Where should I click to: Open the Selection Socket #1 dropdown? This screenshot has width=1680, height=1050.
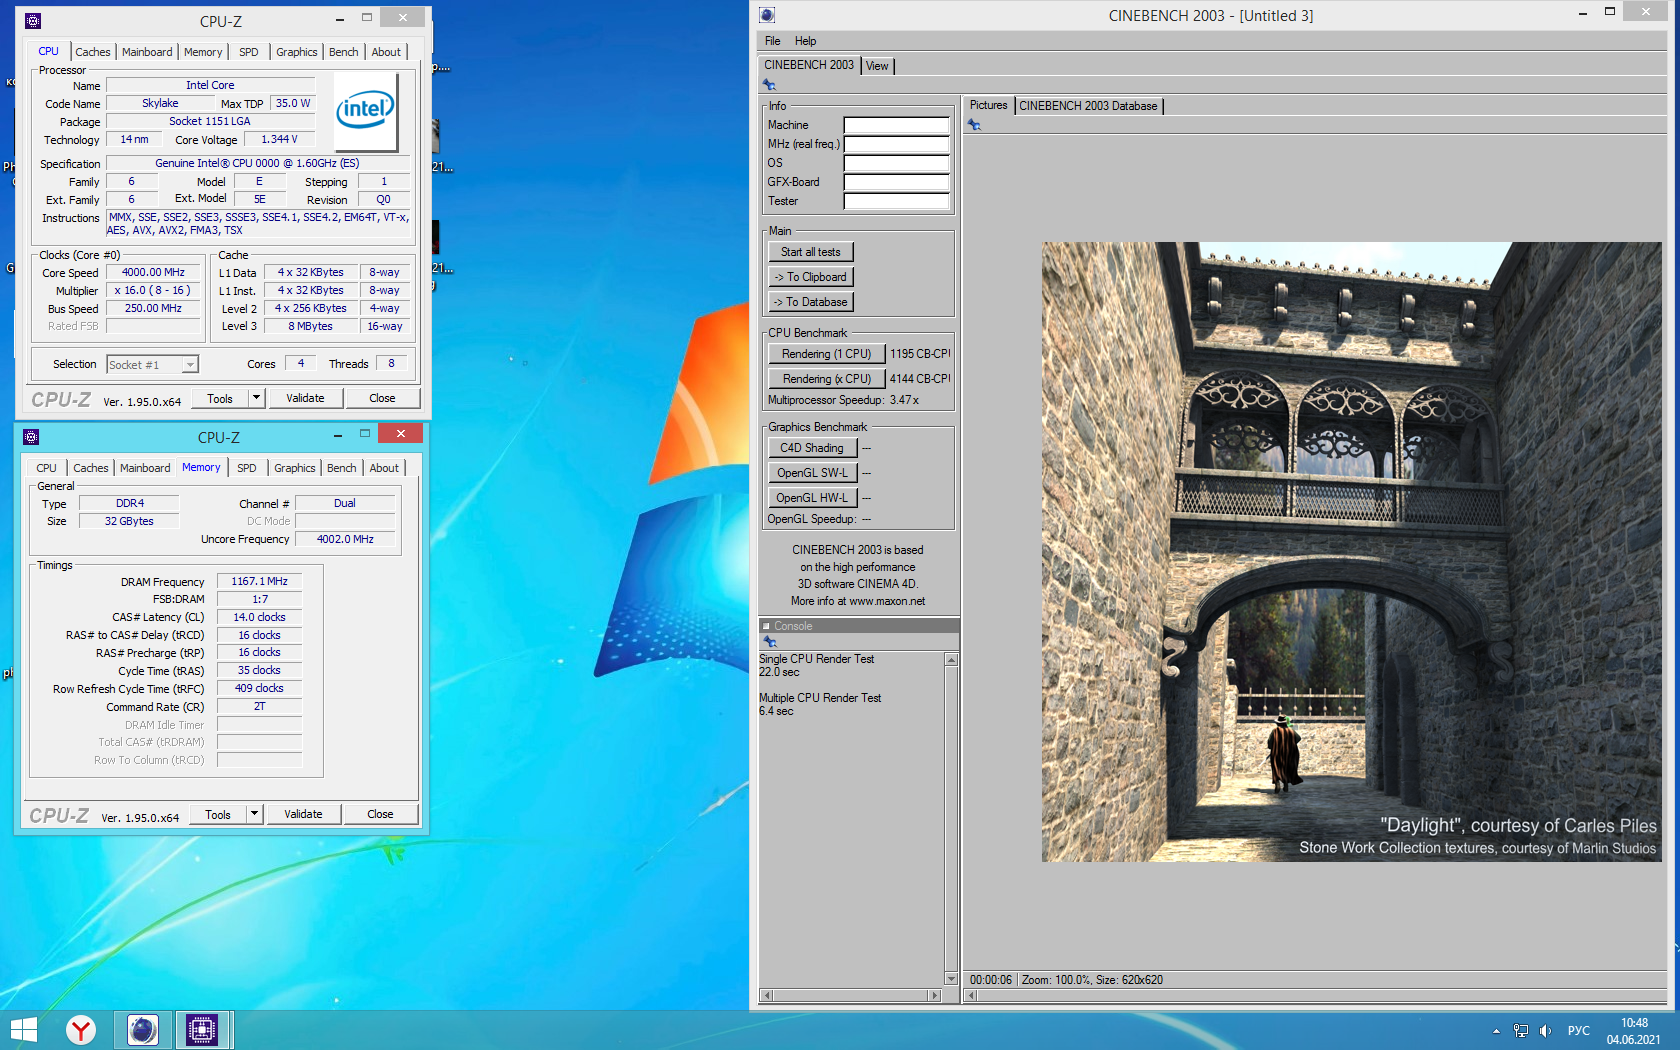153,365
